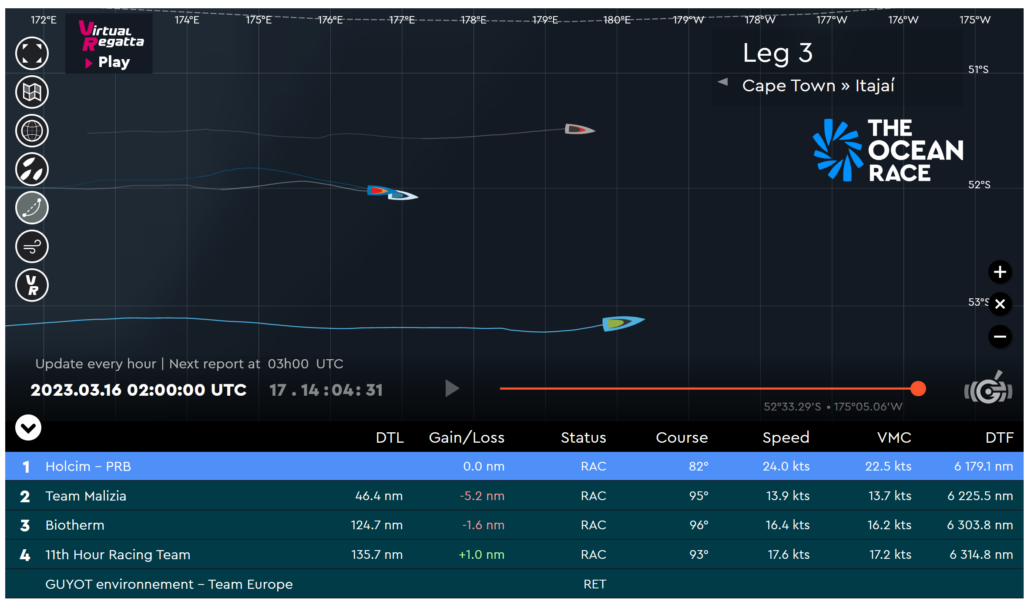Select GUYOT environnement – Team Europe row
1024x601 pixels.
click(x=514, y=584)
